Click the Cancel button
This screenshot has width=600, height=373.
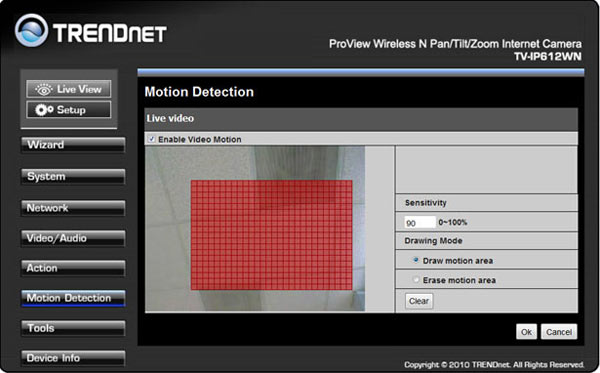pos(559,332)
